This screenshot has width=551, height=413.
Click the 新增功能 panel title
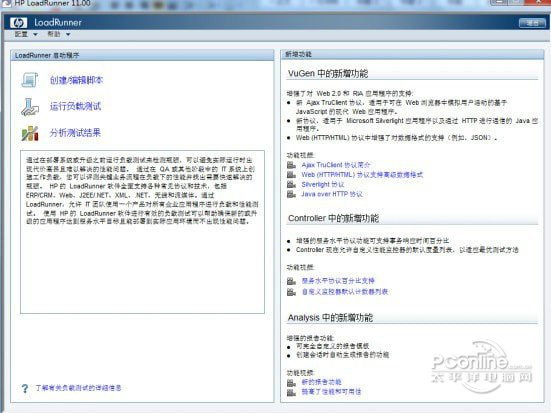tap(298, 54)
